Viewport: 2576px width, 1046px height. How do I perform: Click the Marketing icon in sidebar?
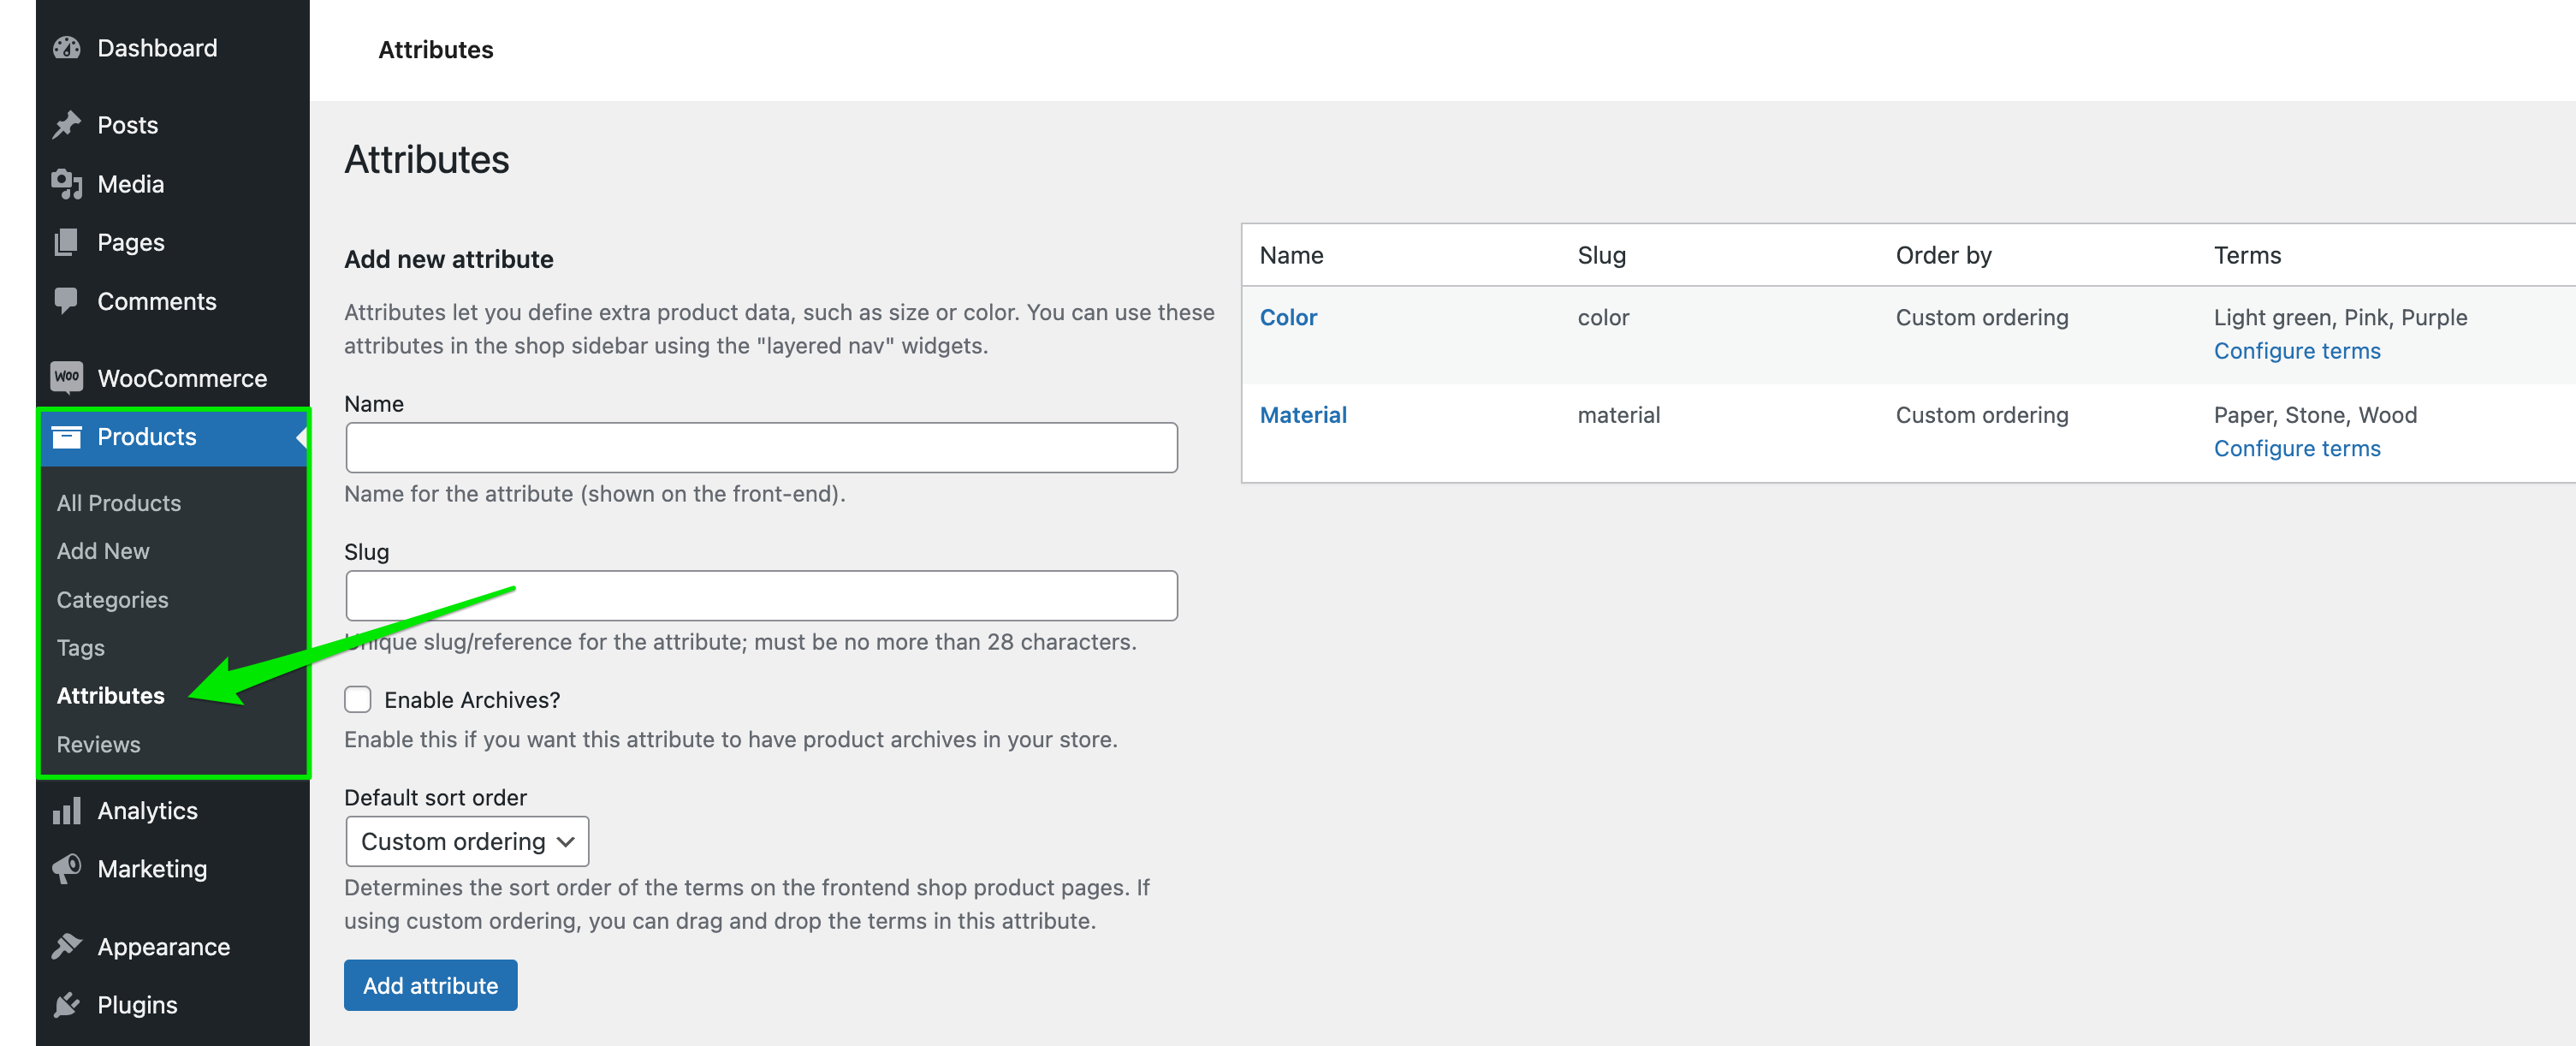click(66, 869)
